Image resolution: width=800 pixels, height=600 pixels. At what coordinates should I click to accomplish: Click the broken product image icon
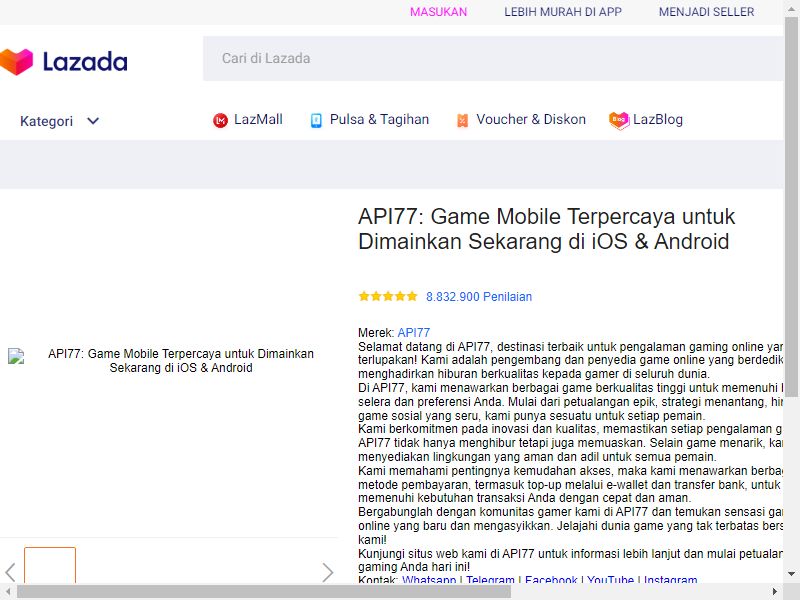16,356
